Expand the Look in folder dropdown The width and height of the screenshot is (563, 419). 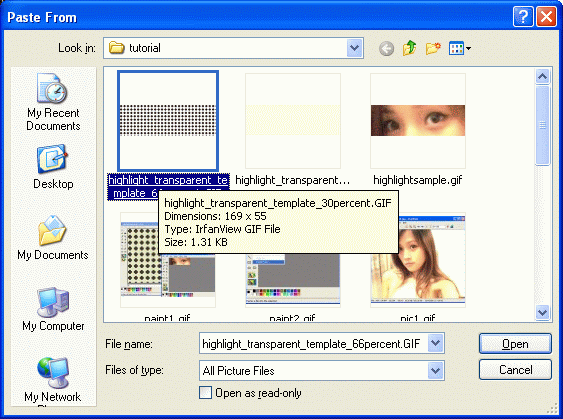click(354, 48)
